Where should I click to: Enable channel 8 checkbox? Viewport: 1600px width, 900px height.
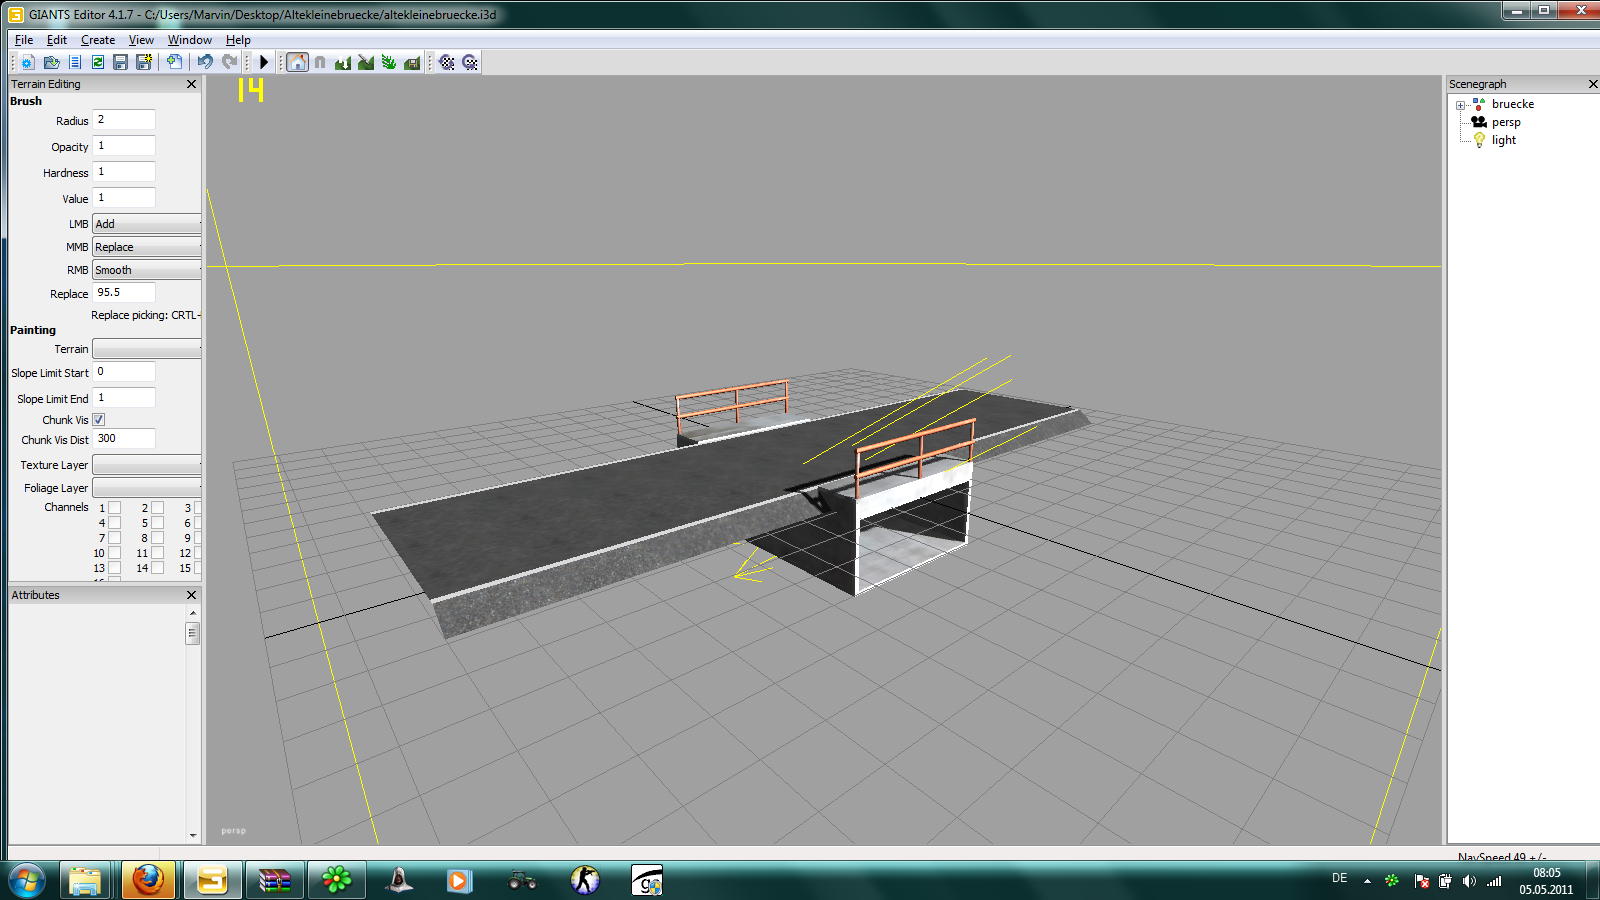pyautogui.click(x=158, y=538)
